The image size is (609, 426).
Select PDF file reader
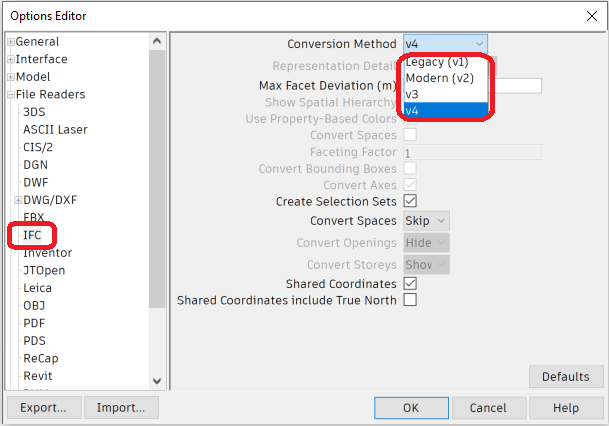tap(34, 323)
